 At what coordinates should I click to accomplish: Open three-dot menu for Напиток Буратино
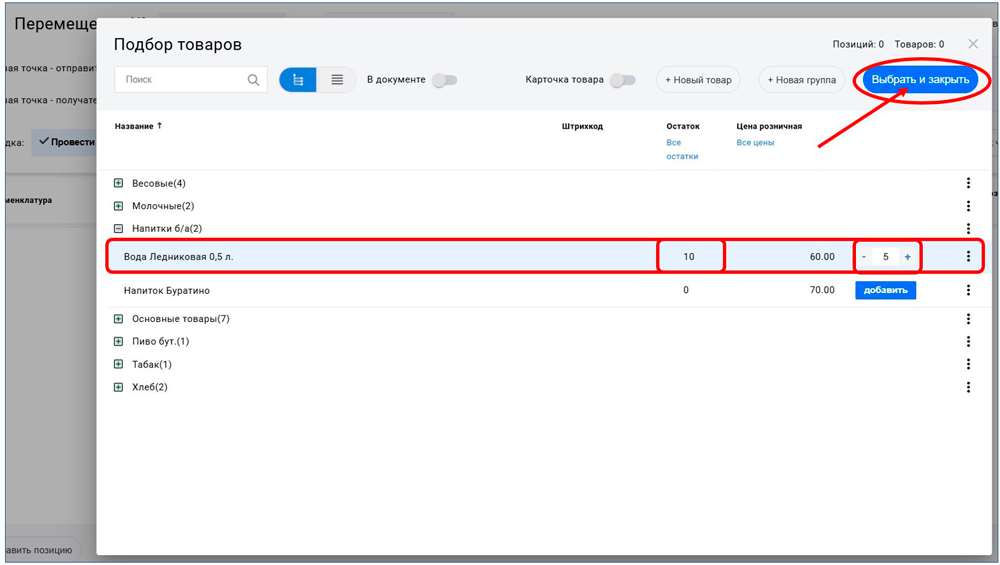968,290
